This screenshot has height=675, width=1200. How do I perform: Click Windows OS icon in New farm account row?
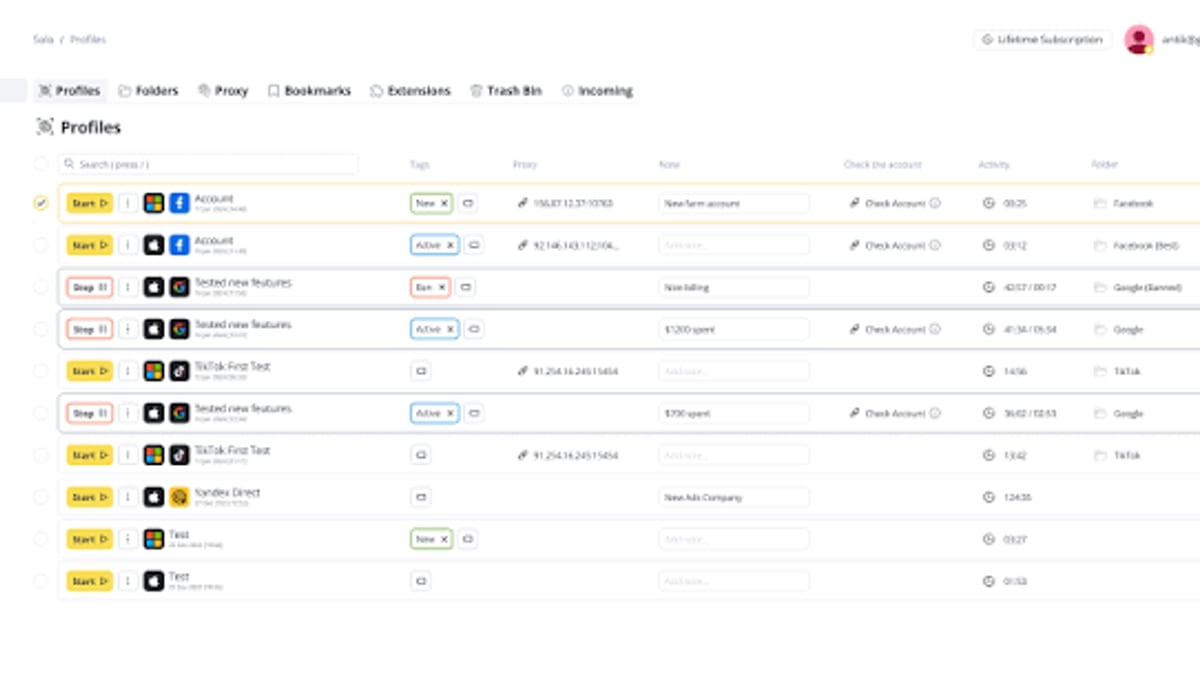(x=153, y=203)
